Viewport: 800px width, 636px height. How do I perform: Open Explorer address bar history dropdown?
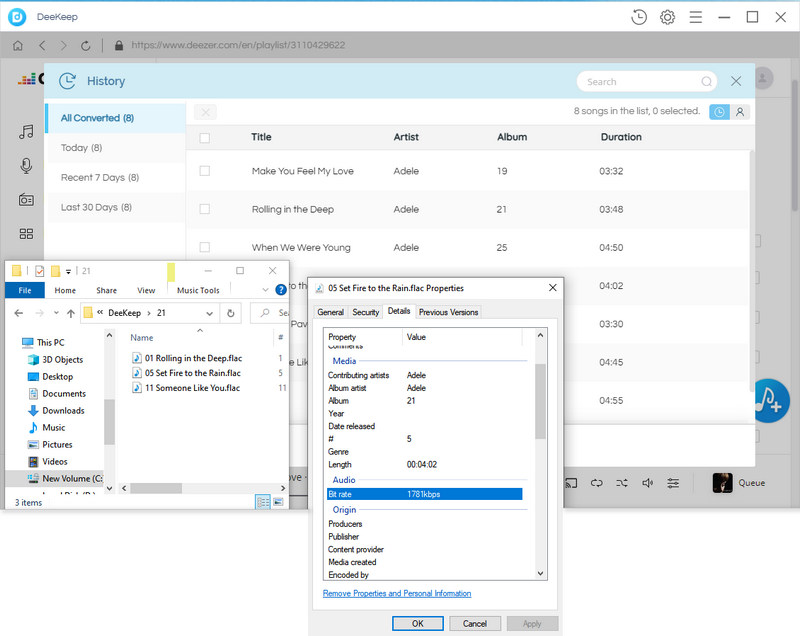tap(209, 313)
